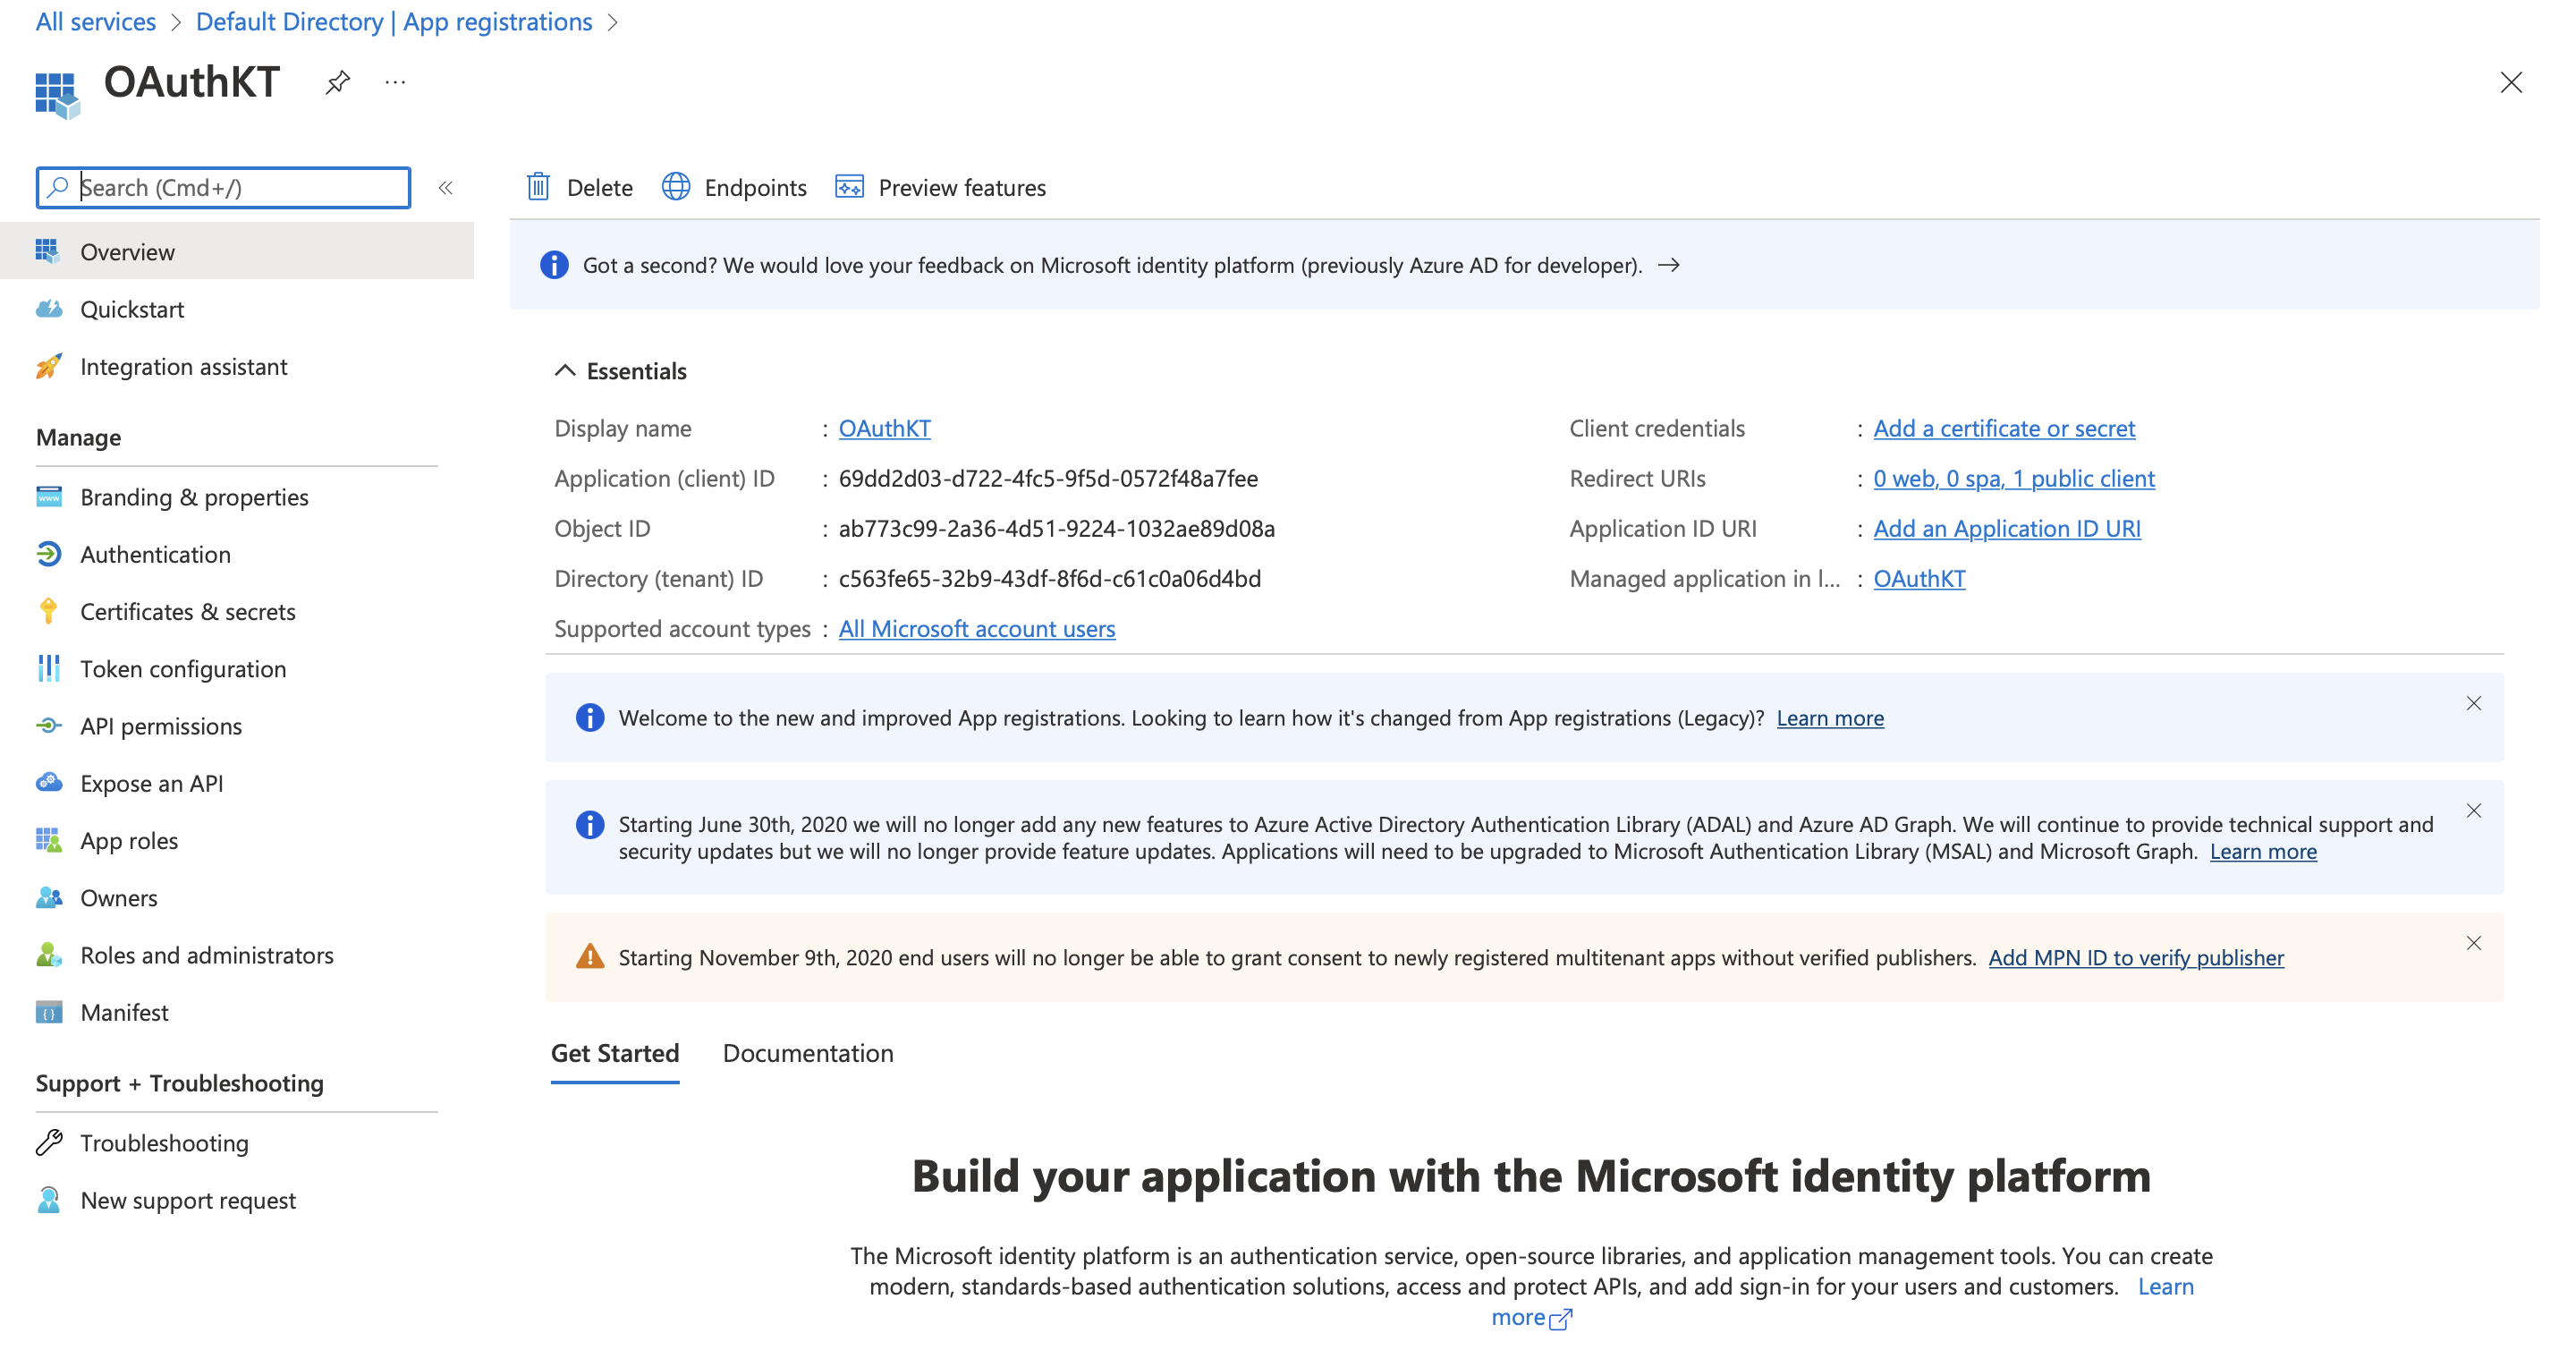Pin the OAuthKT app to dashboard
Screen dimensions: 2576x1367
coord(338,82)
